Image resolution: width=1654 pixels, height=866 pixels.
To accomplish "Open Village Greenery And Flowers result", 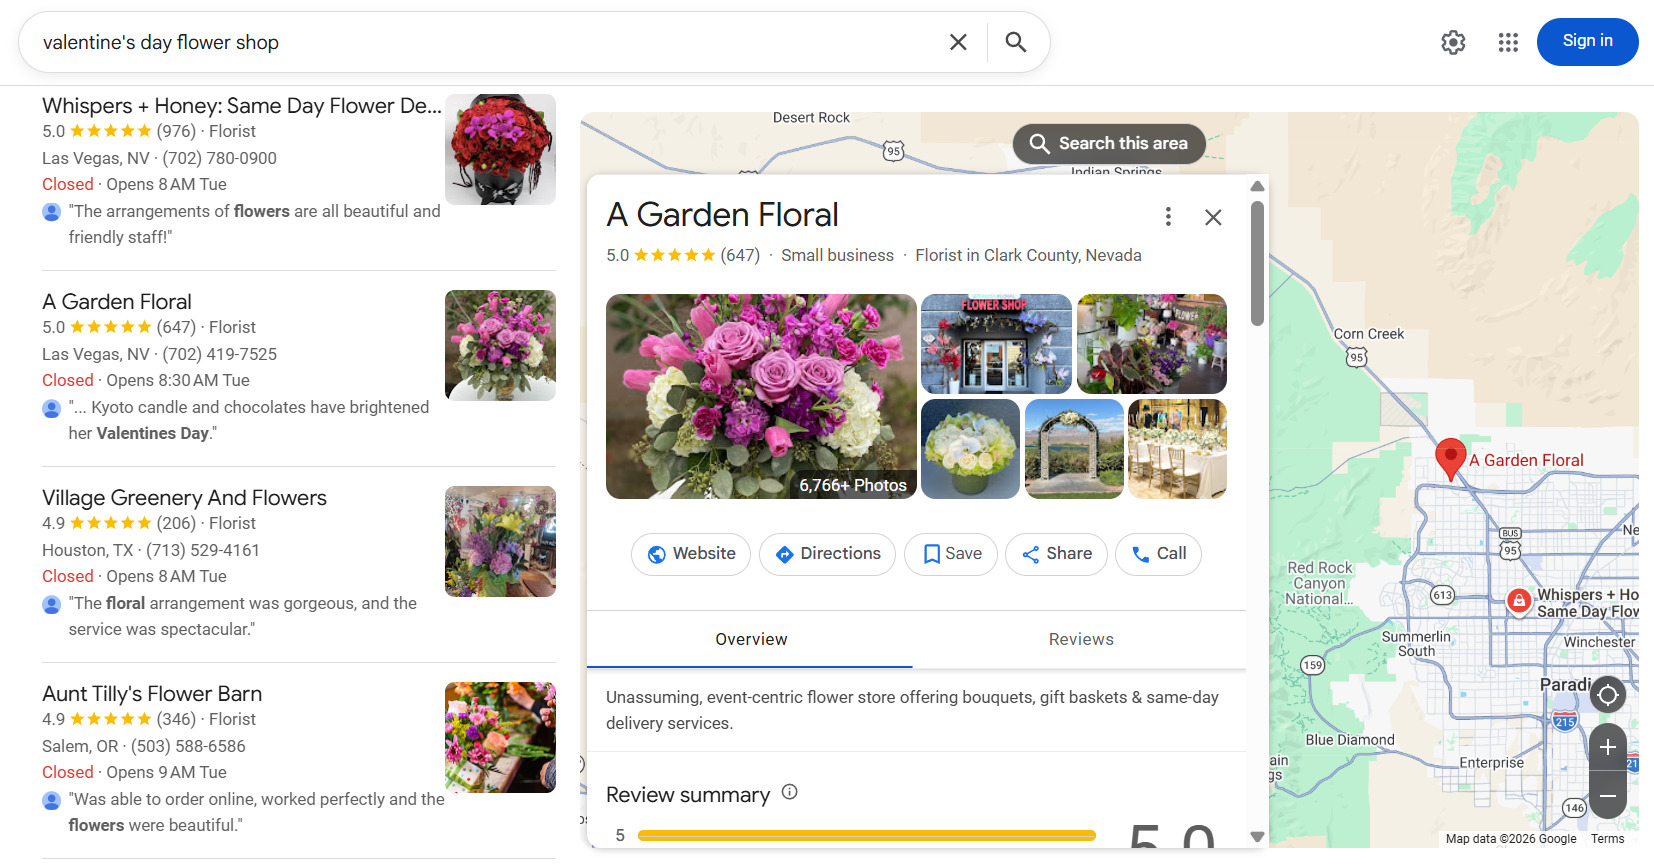I will (184, 498).
